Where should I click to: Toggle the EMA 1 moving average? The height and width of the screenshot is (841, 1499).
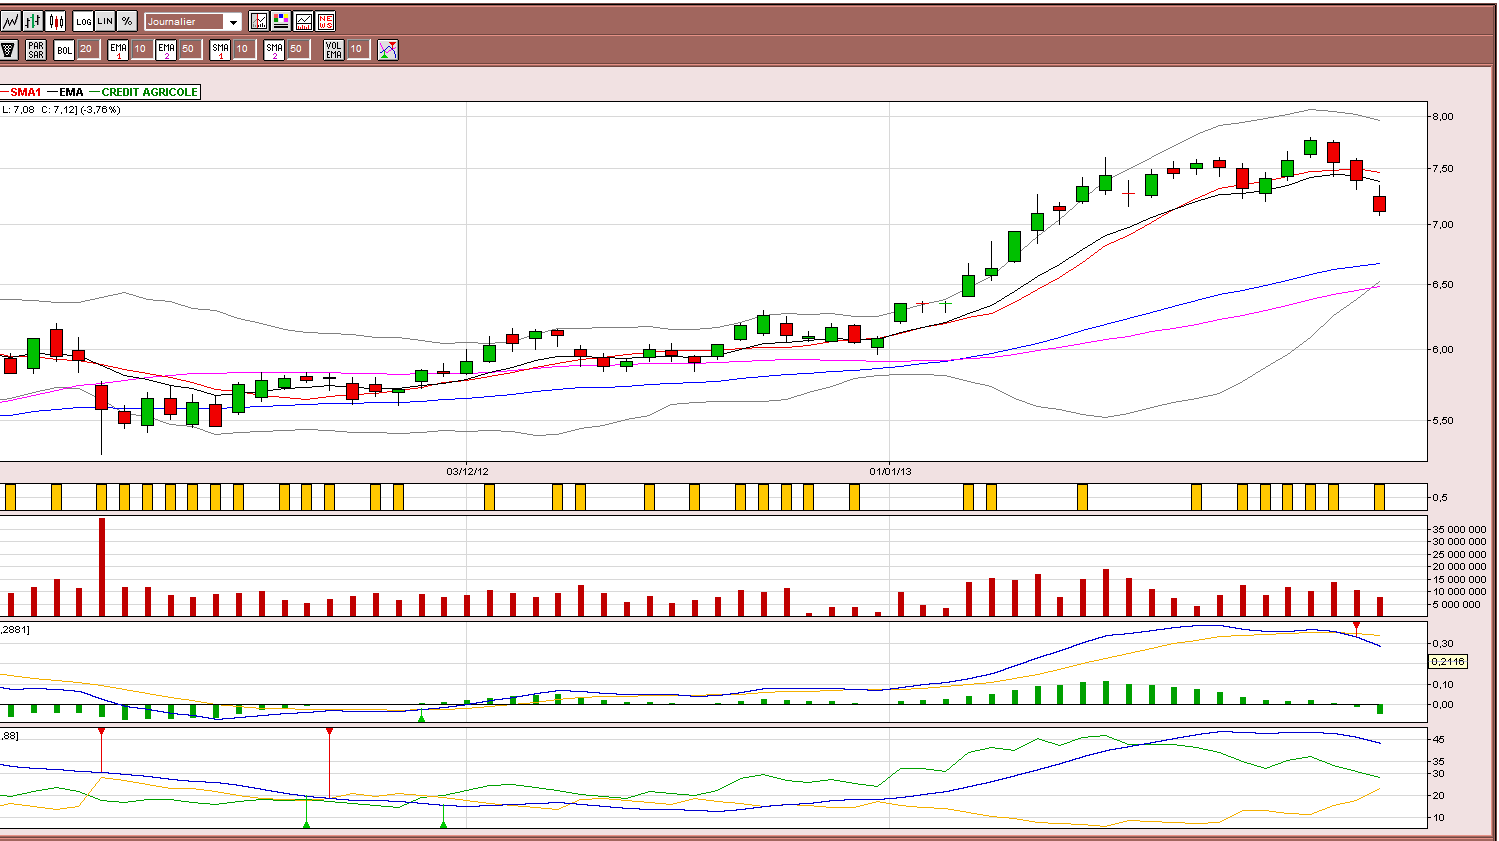118,49
